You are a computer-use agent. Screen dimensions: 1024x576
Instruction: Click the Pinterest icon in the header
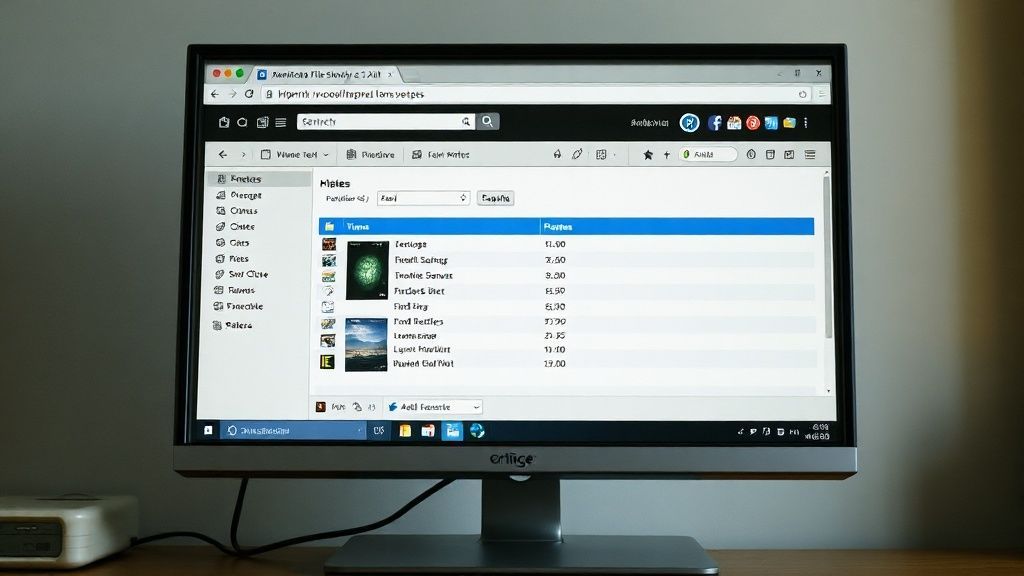(753, 122)
